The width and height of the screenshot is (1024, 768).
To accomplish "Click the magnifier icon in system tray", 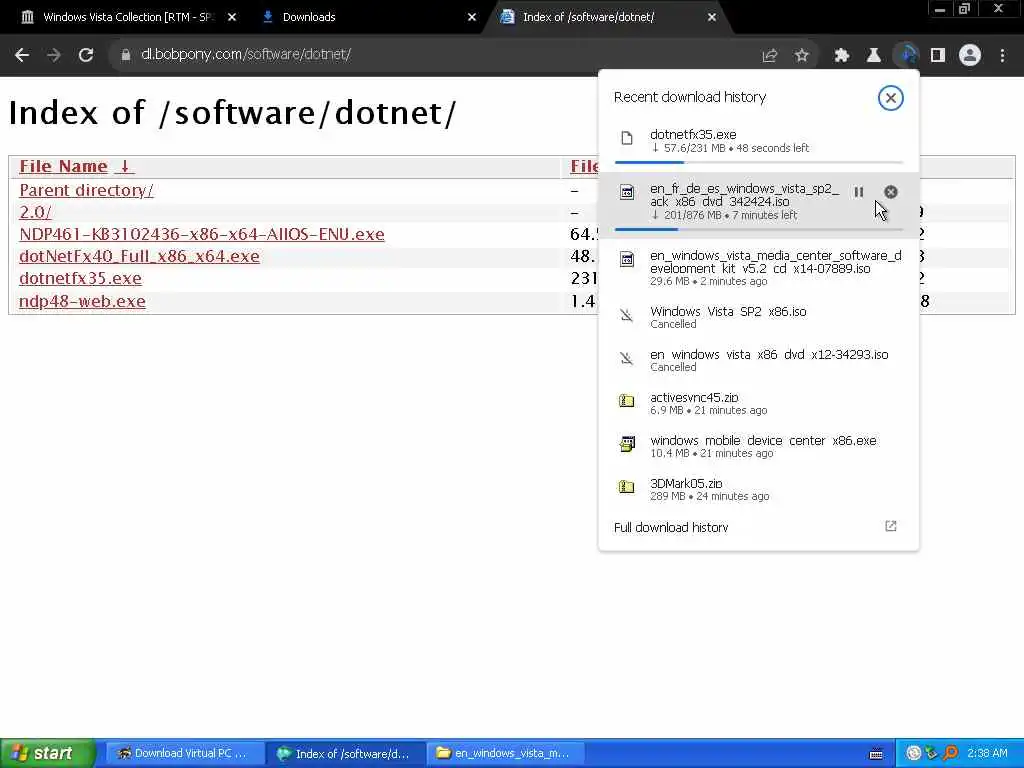I will (950, 754).
